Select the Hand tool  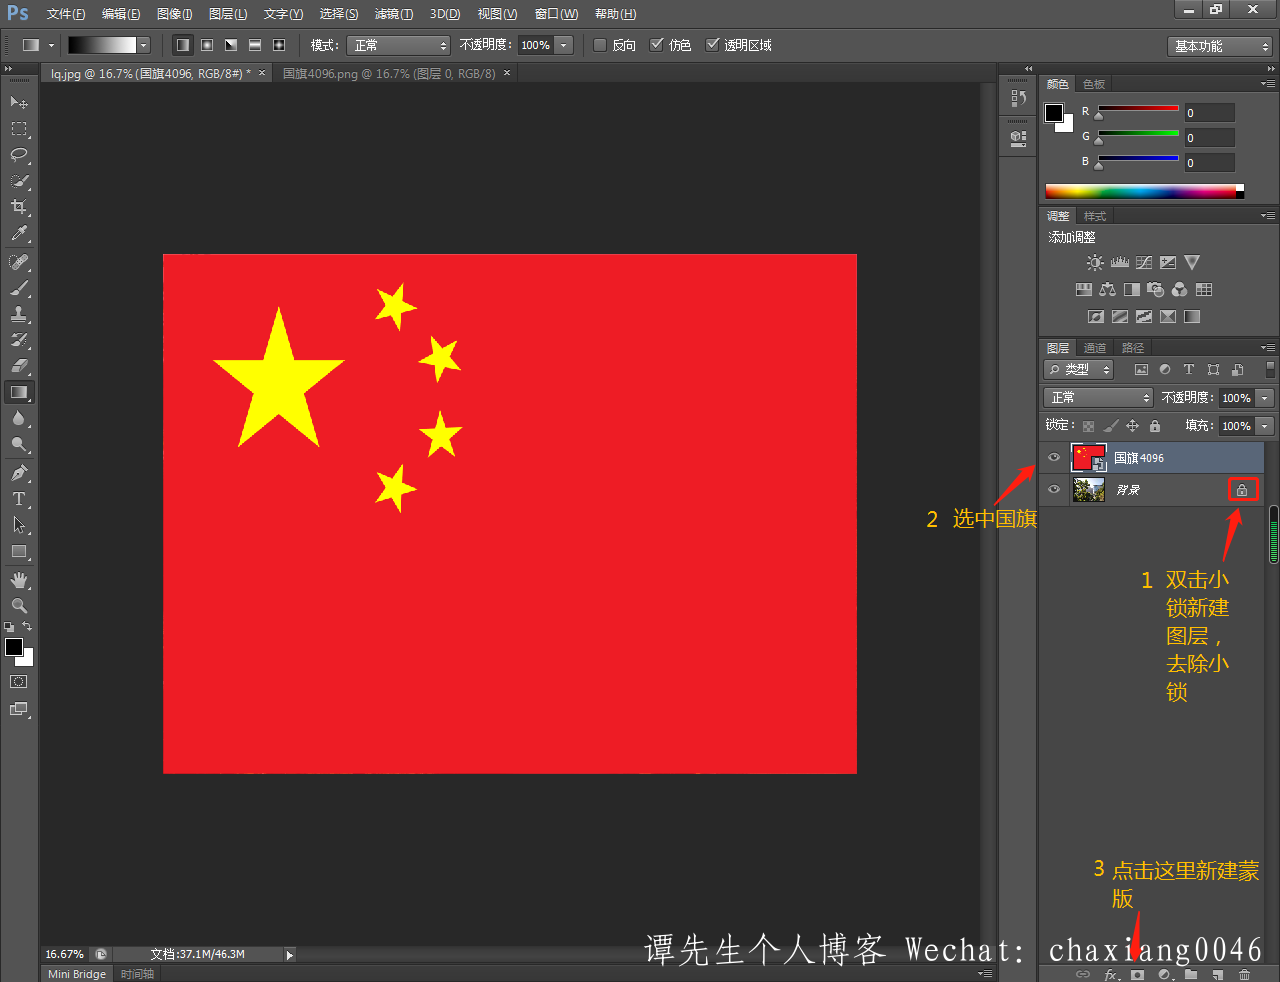[x=19, y=580]
